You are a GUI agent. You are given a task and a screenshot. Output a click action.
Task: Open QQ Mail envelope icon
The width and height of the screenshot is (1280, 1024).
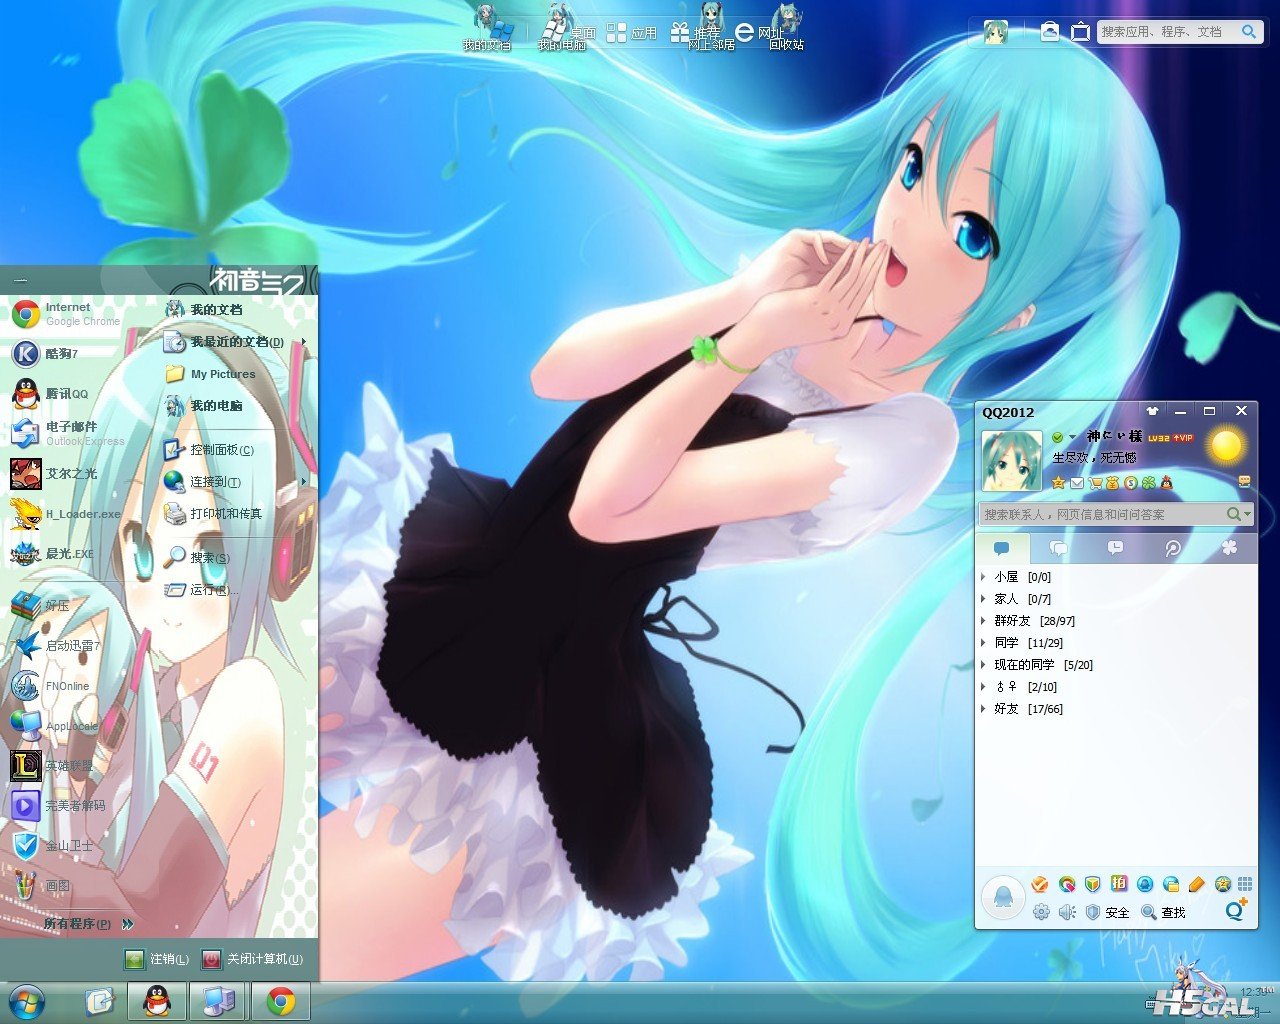tap(1077, 483)
